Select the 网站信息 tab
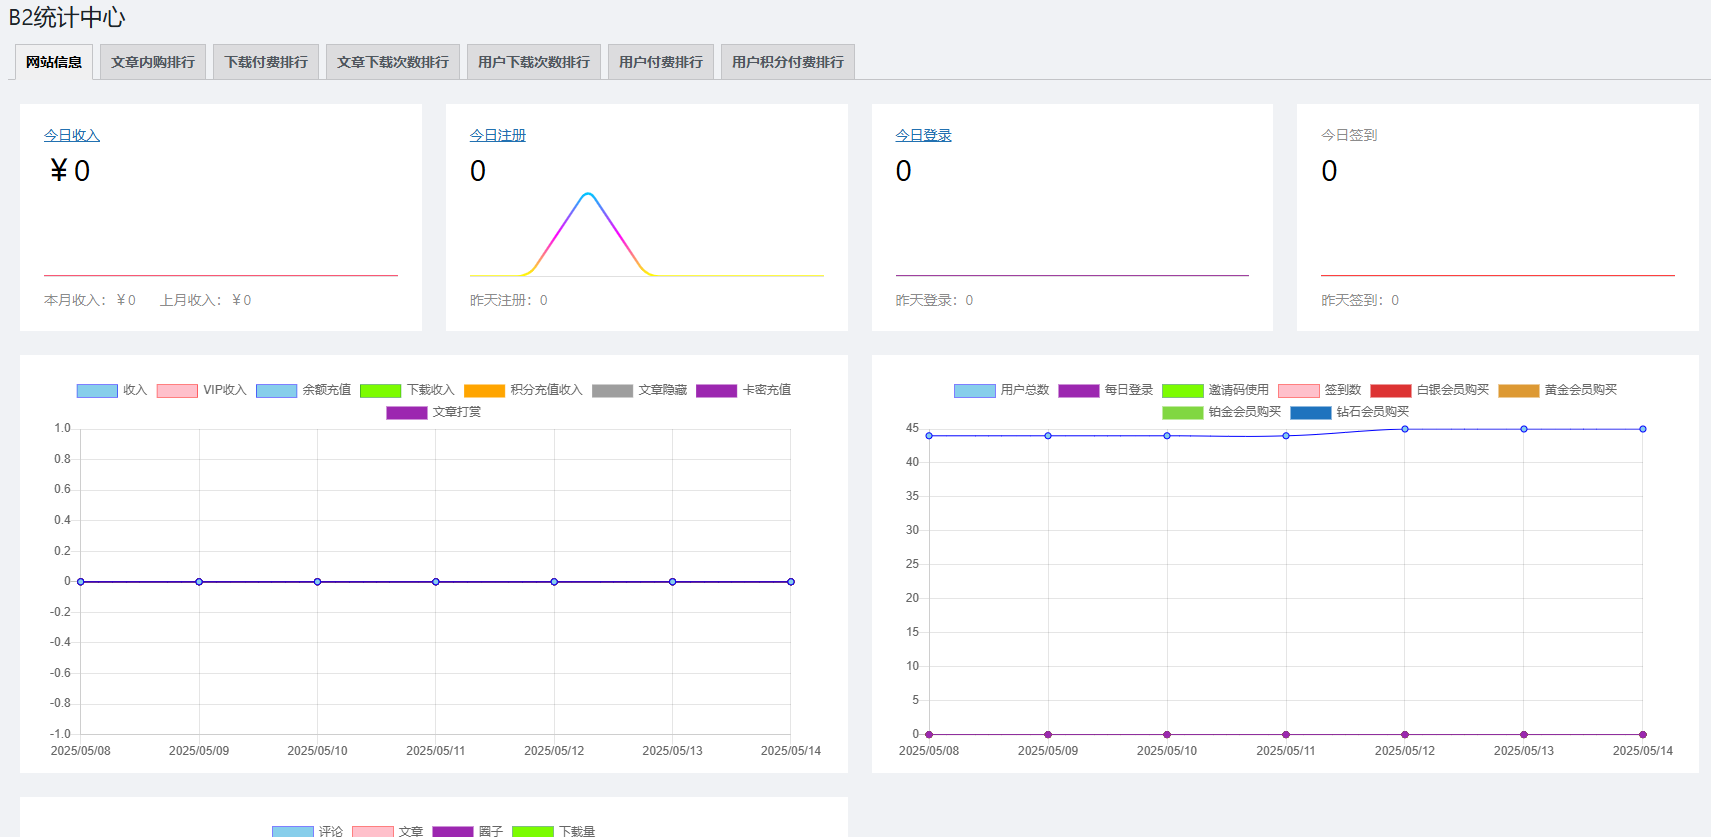Viewport: 1711px width, 837px height. coord(54,62)
